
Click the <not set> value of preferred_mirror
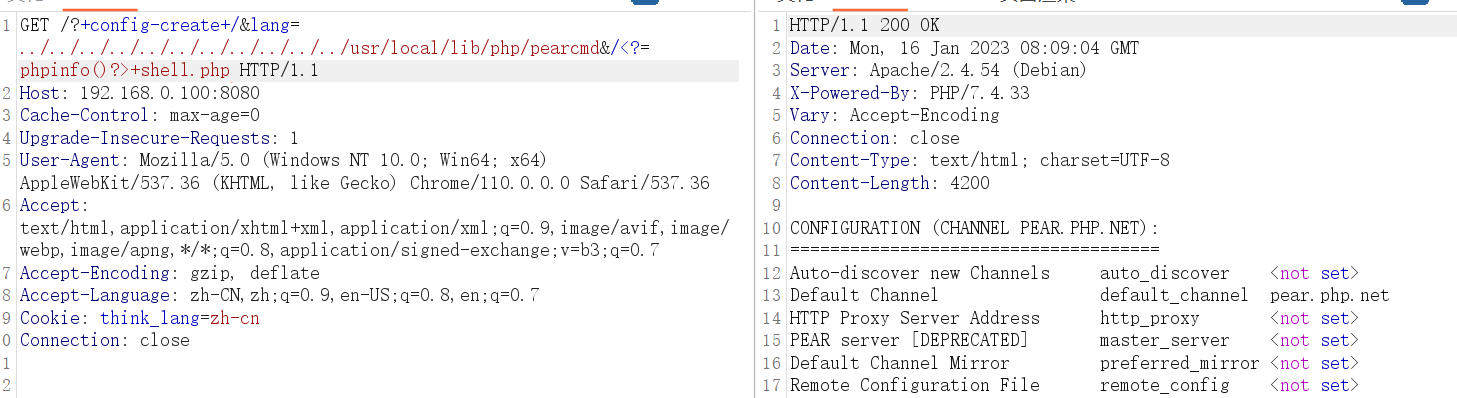point(1315,363)
